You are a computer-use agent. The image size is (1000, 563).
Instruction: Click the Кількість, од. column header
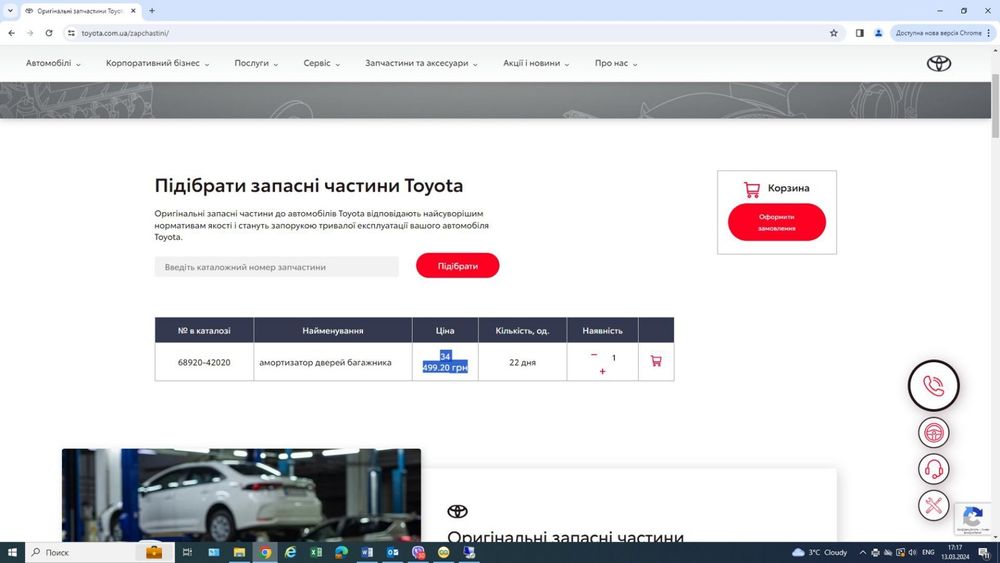point(522,330)
